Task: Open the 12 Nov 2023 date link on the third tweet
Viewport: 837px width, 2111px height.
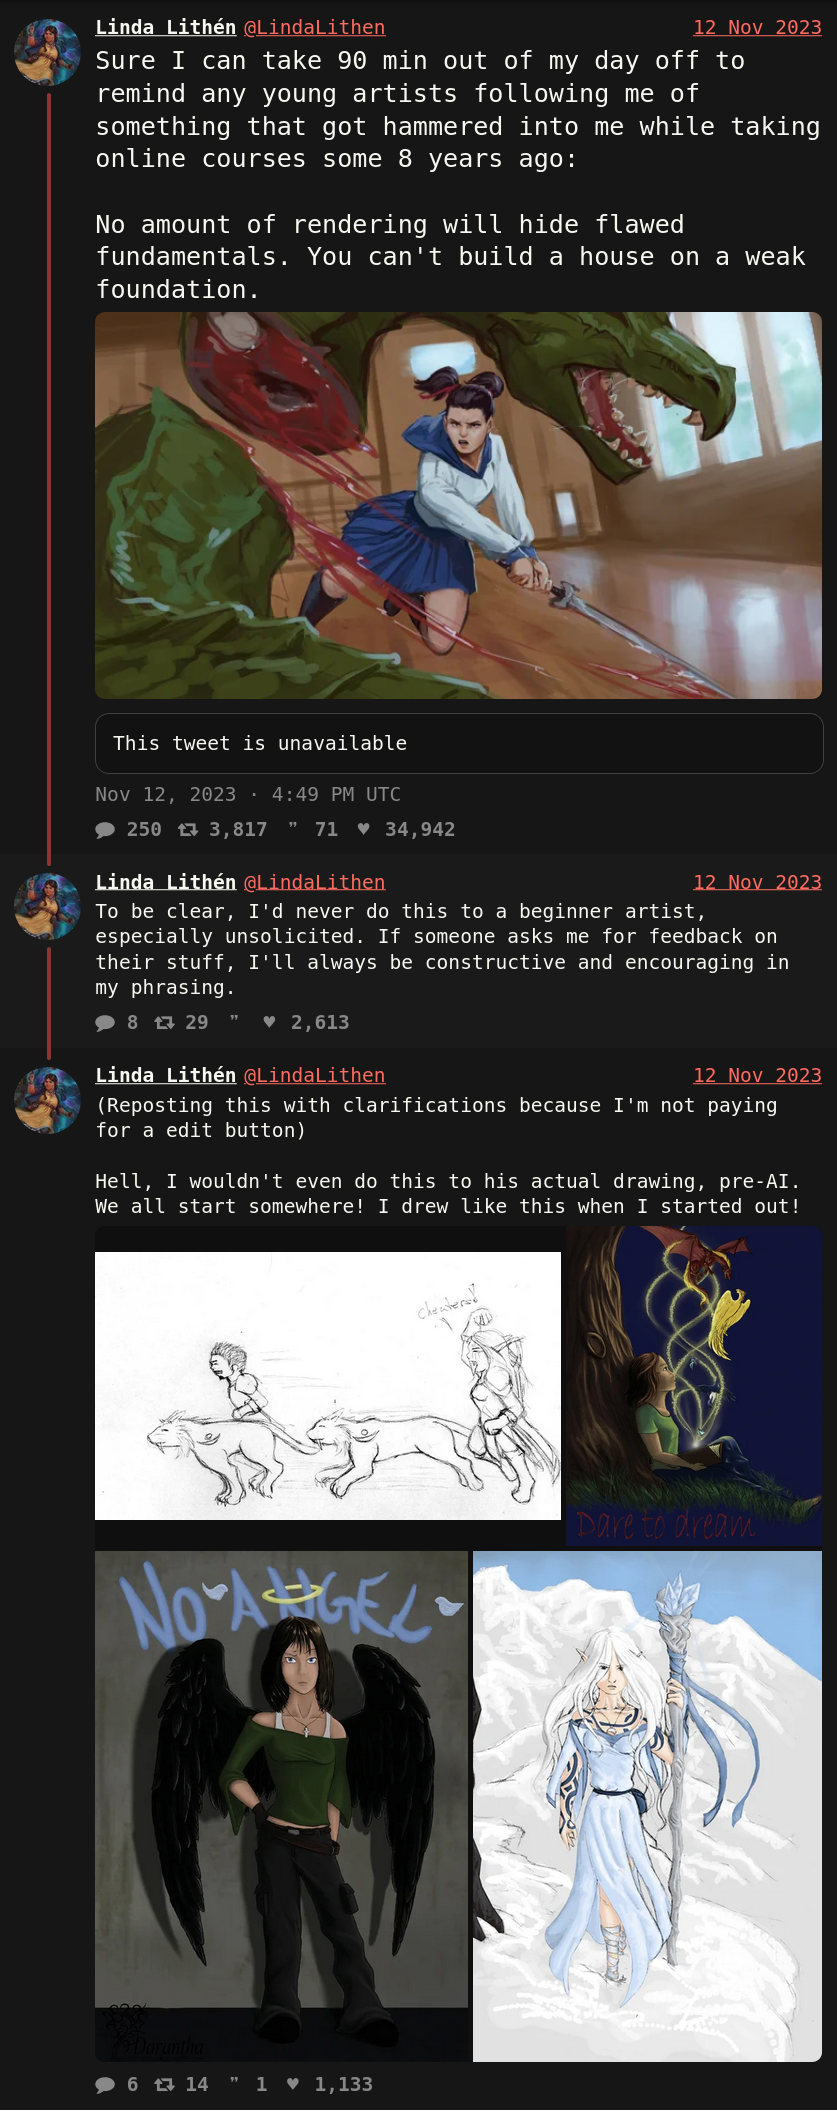Action: click(757, 1075)
